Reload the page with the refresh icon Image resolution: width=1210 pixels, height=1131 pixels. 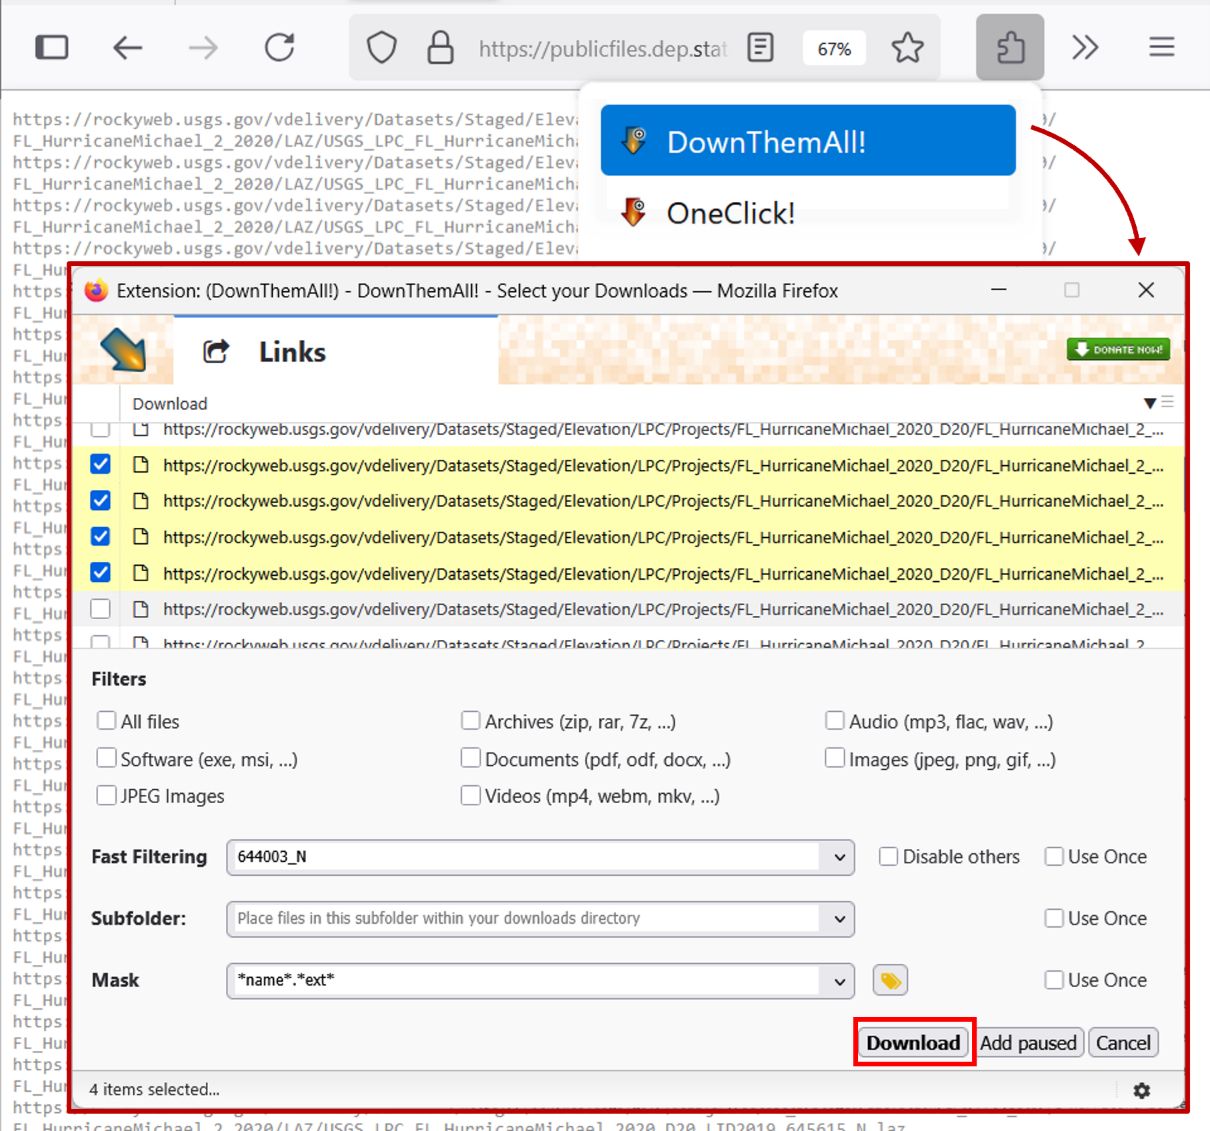point(279,47)
